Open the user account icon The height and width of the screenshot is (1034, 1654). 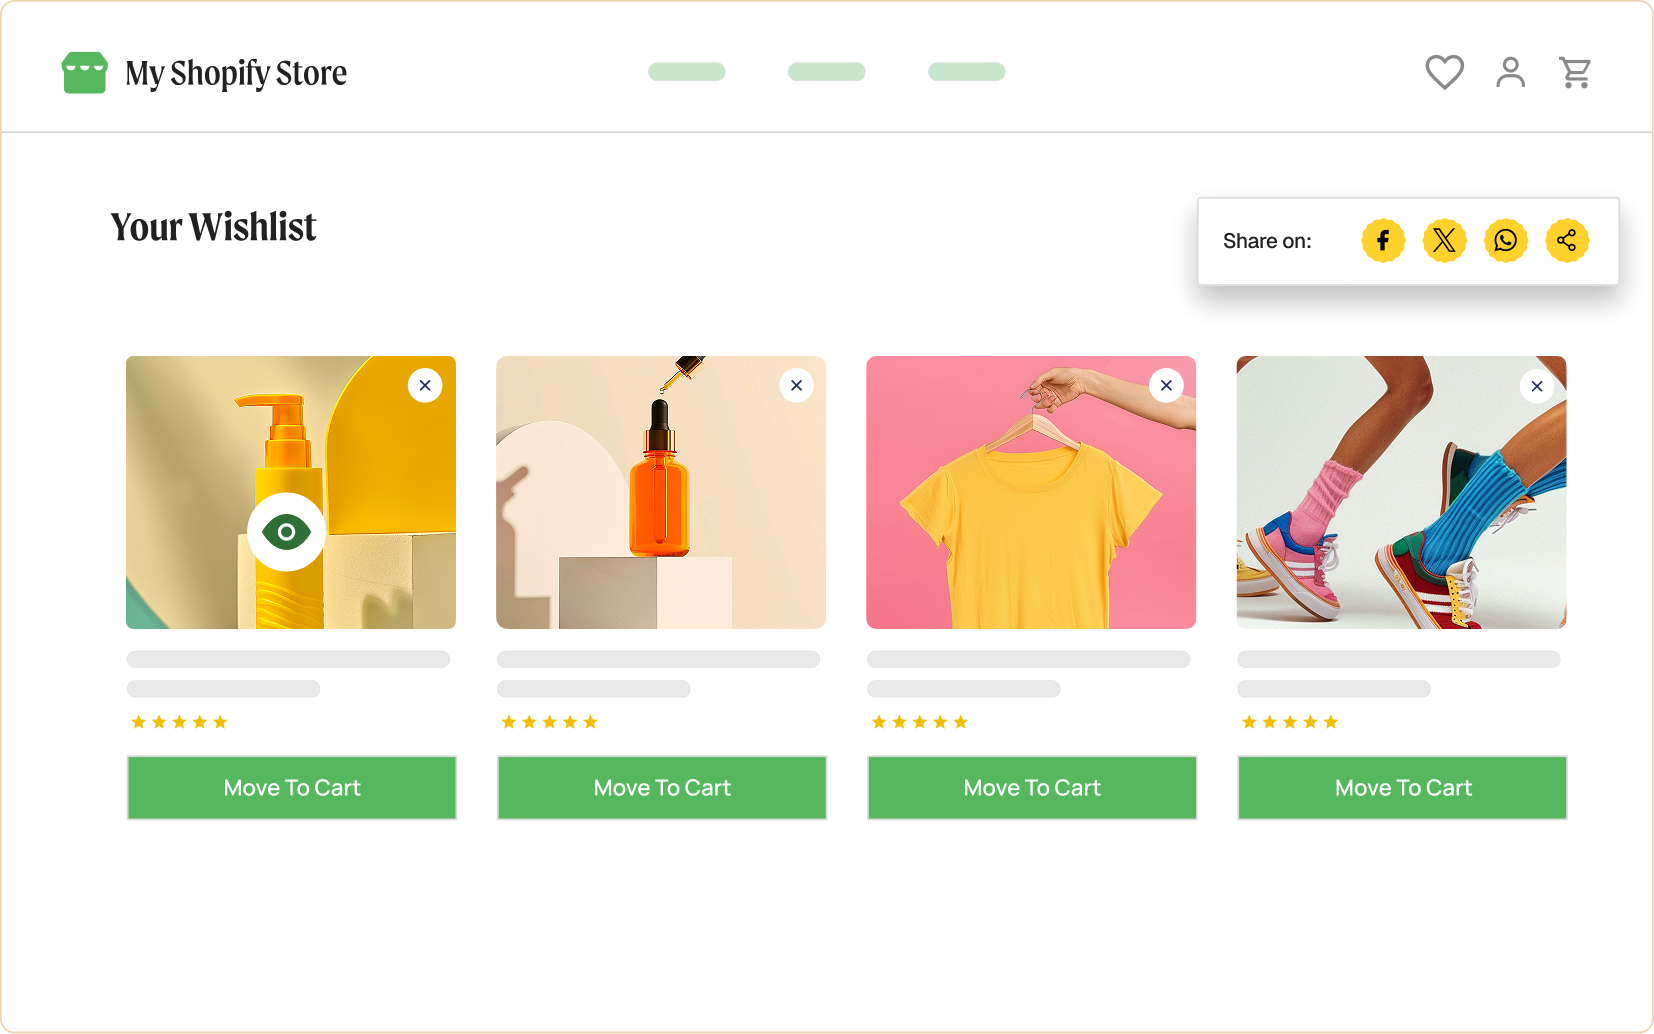(x=1510, y=71)
